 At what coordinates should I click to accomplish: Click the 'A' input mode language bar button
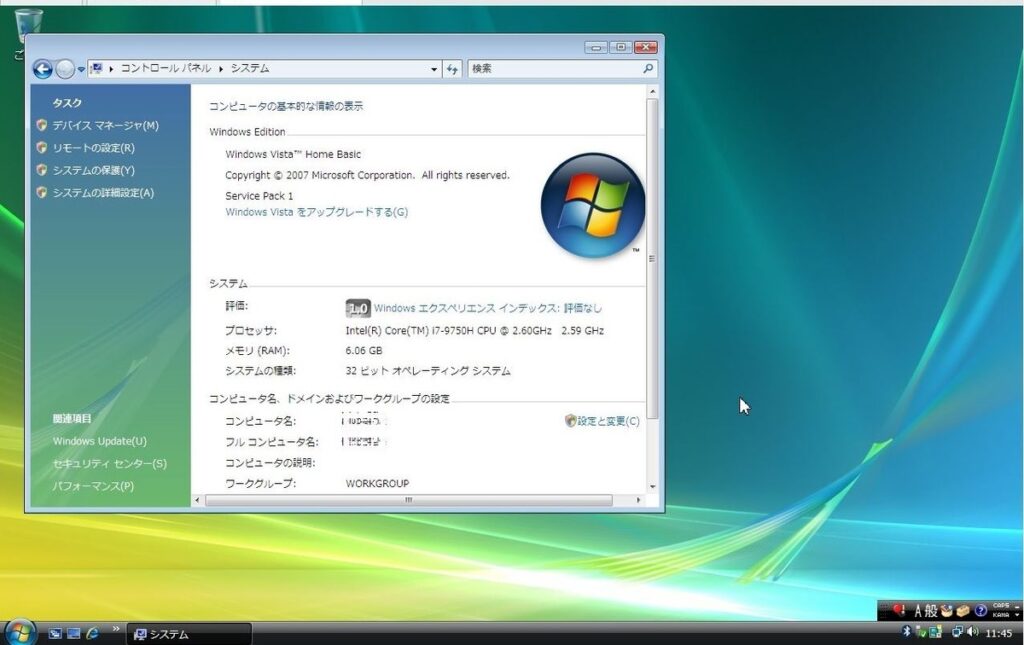coord(918,611)
